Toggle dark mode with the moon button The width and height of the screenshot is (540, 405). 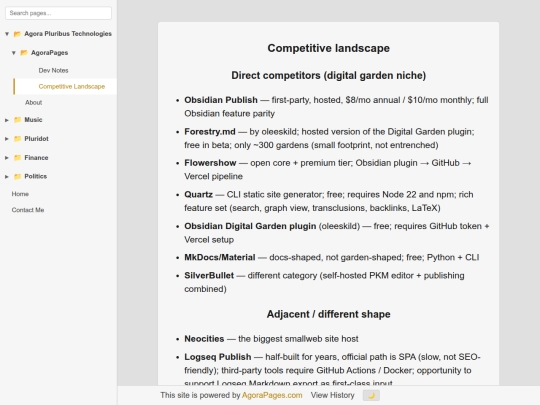point(371,395)
